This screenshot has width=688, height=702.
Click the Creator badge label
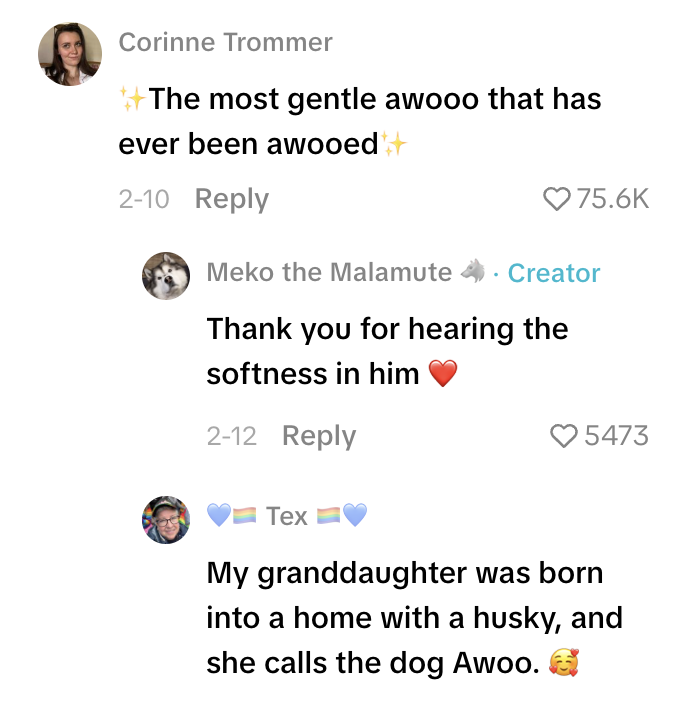click(554, 273)
